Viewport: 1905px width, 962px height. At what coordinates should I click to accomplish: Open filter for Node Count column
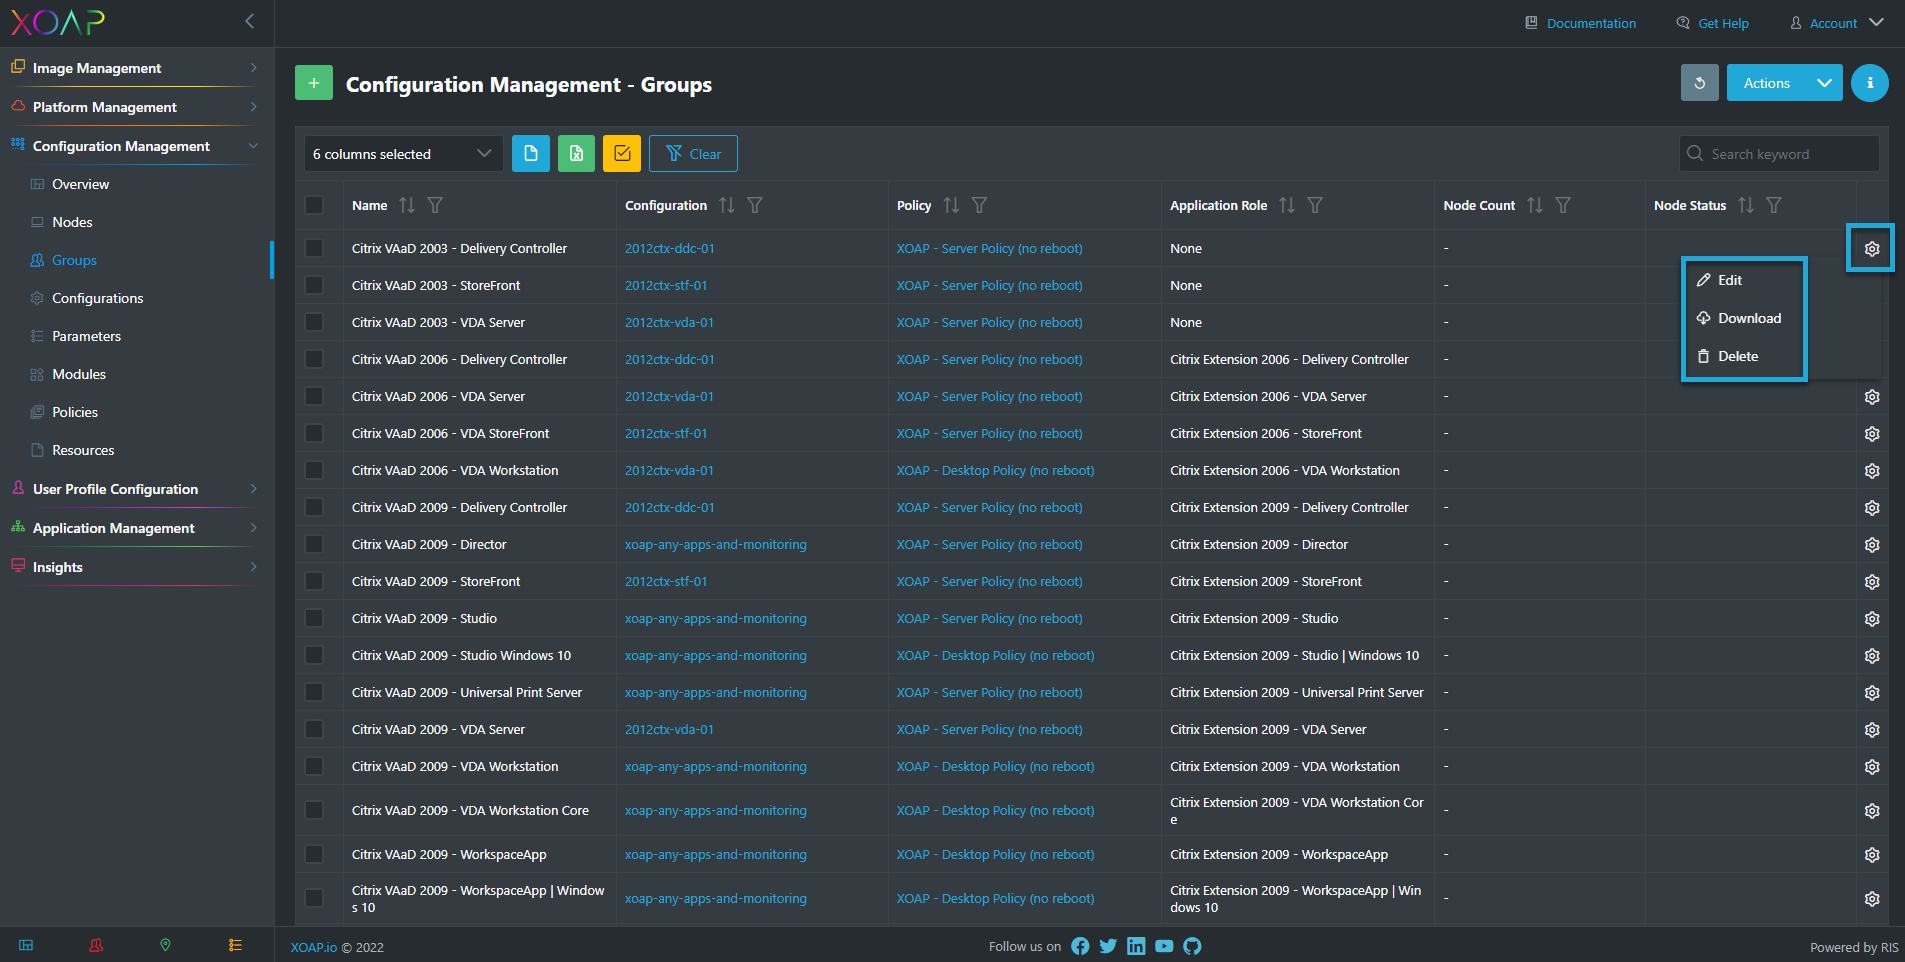pos(1563,205)
